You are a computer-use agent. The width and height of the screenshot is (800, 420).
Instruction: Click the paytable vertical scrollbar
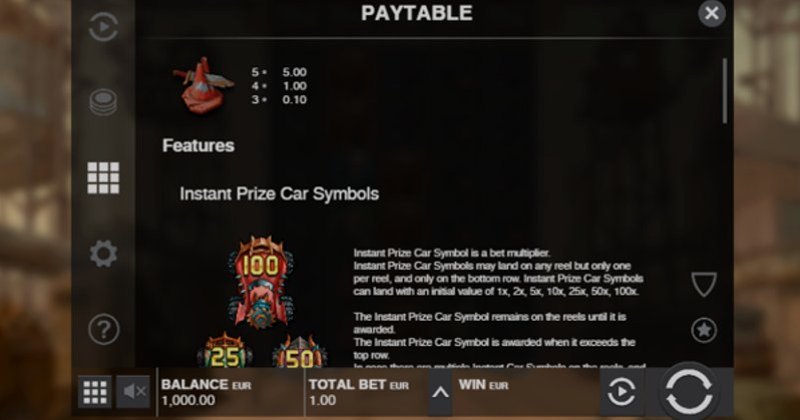click(x=724, y=91)
